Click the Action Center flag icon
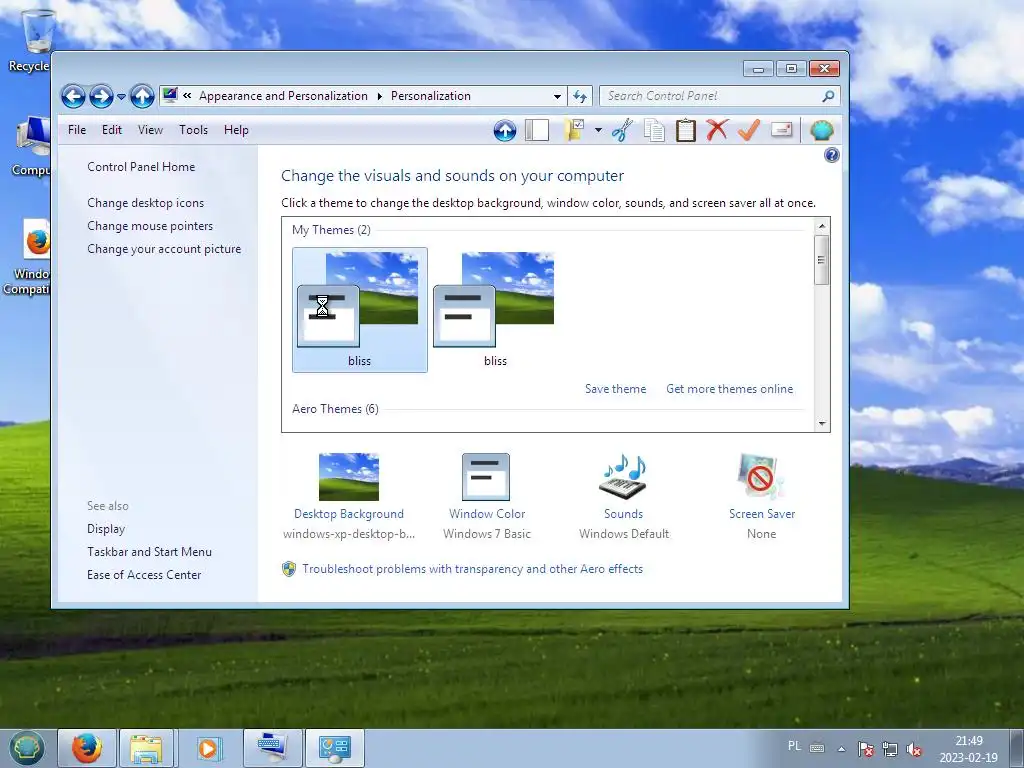Image resolution: width=1024 pixels, height=768 pixels. click(866, 749)
